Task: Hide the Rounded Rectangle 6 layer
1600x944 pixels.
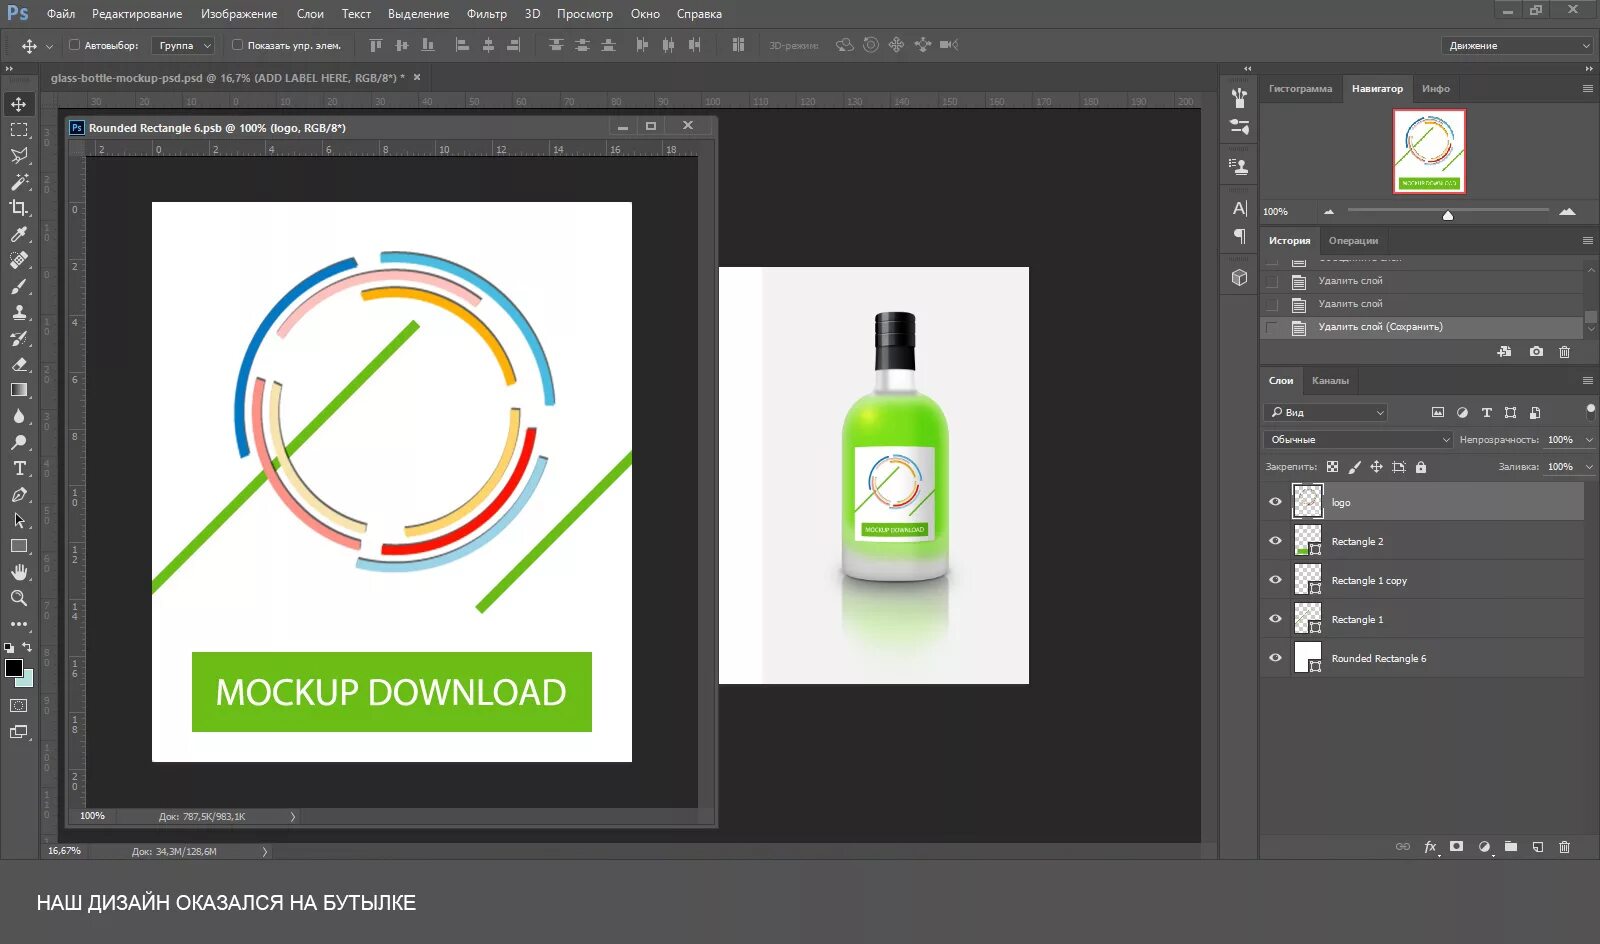Action: point(1275,658)
